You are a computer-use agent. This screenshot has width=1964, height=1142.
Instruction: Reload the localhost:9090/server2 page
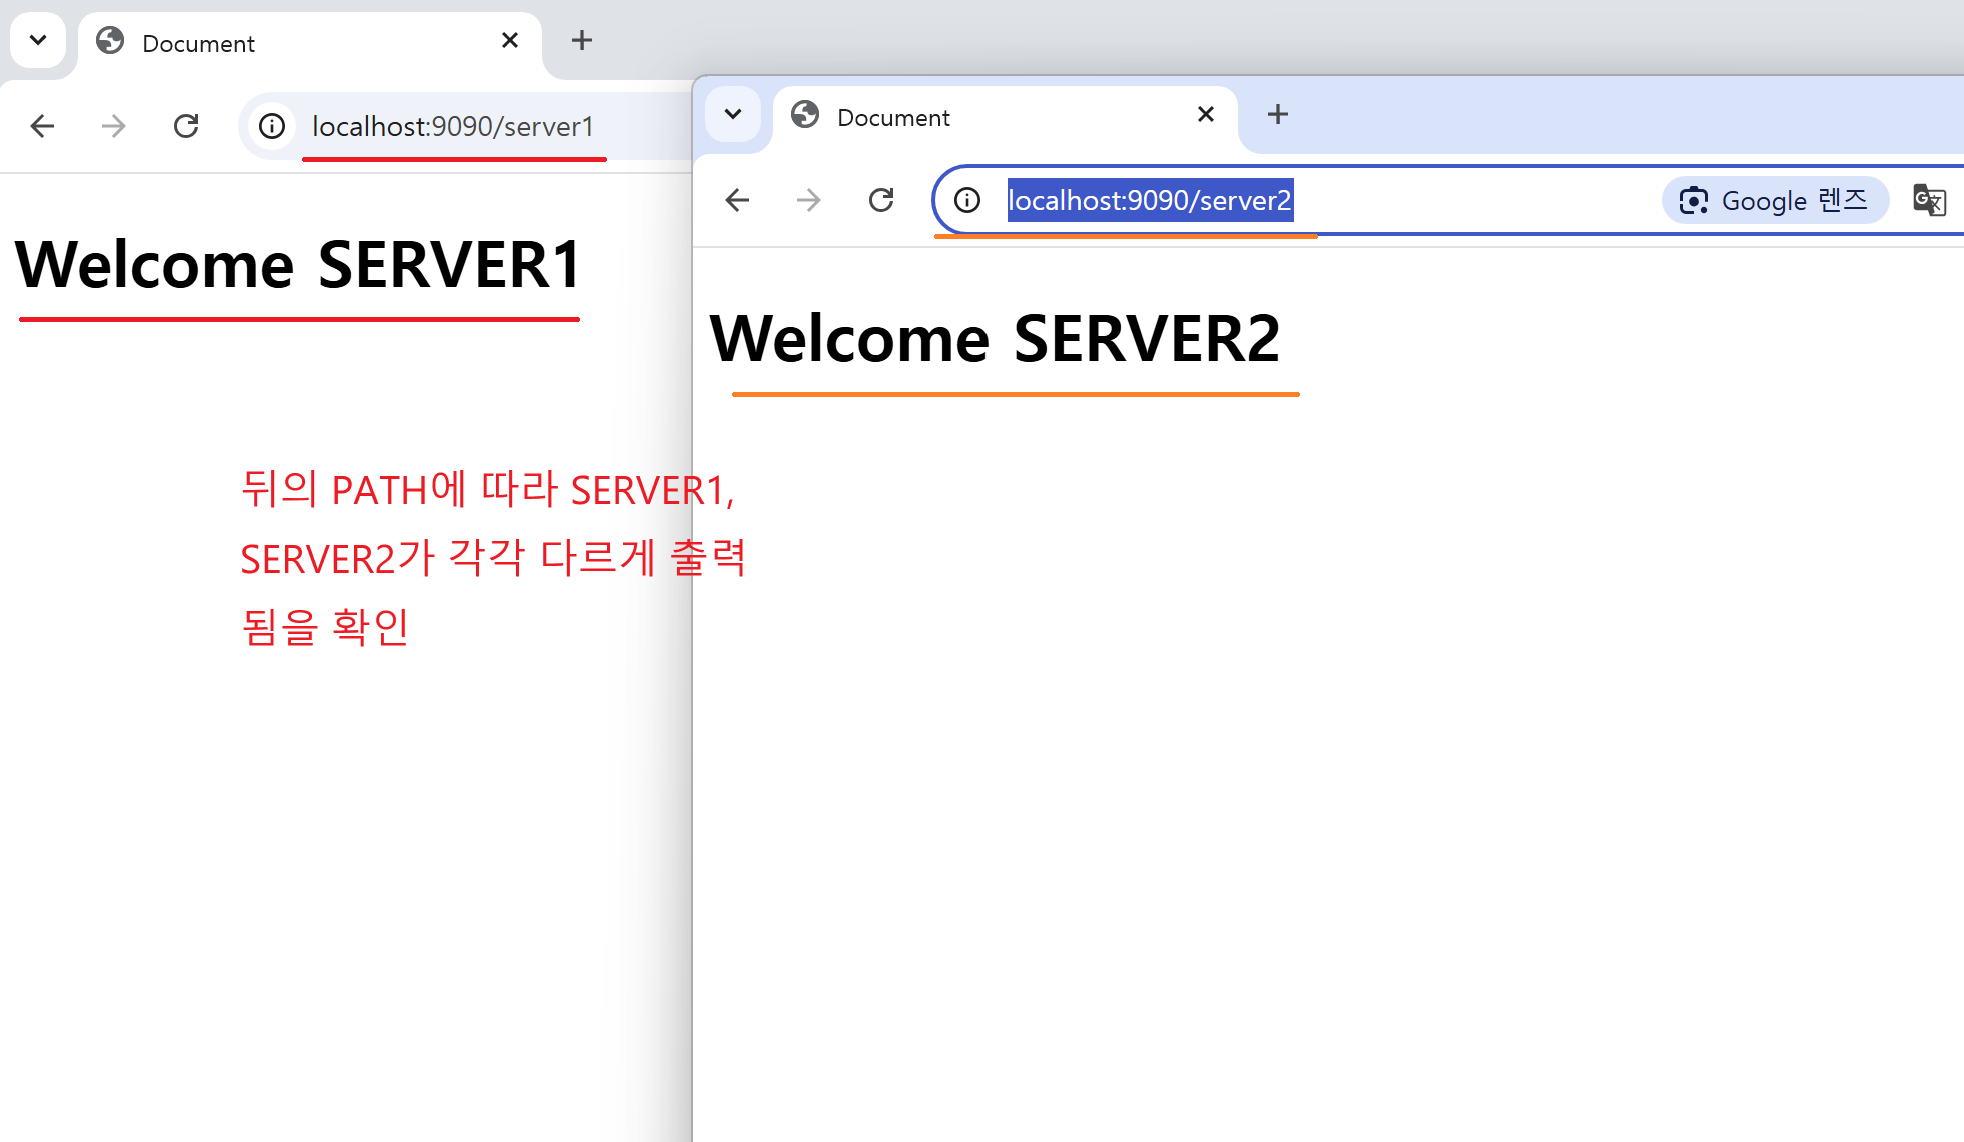[881, 200]
